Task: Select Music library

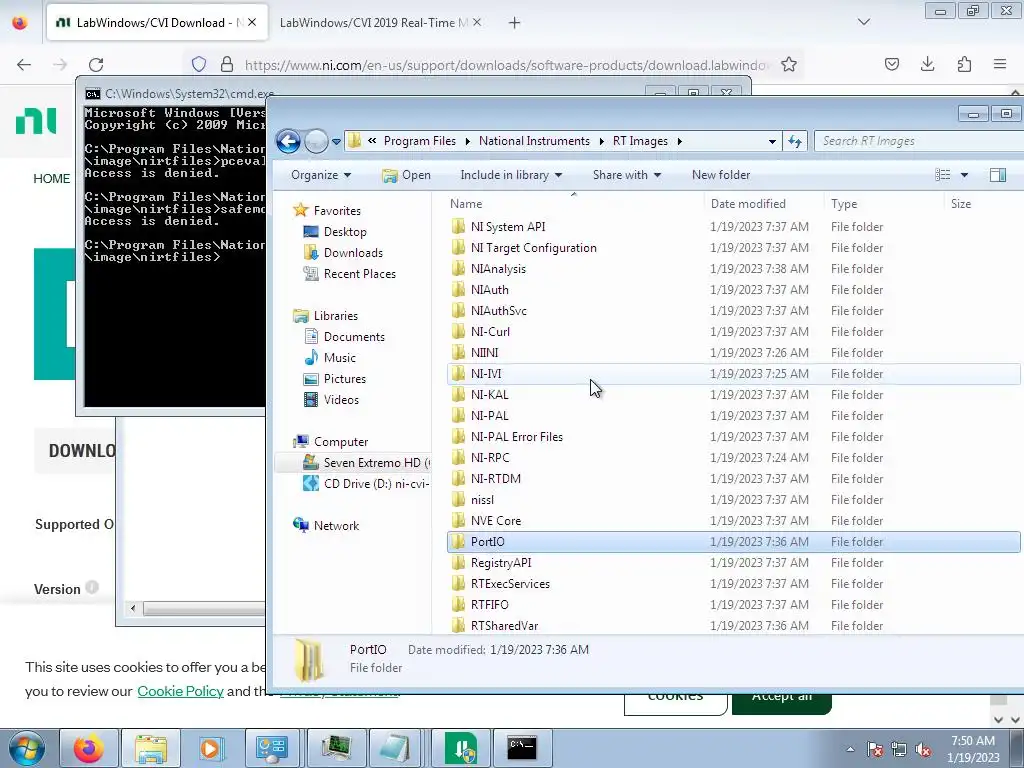Action: point(340,358)
